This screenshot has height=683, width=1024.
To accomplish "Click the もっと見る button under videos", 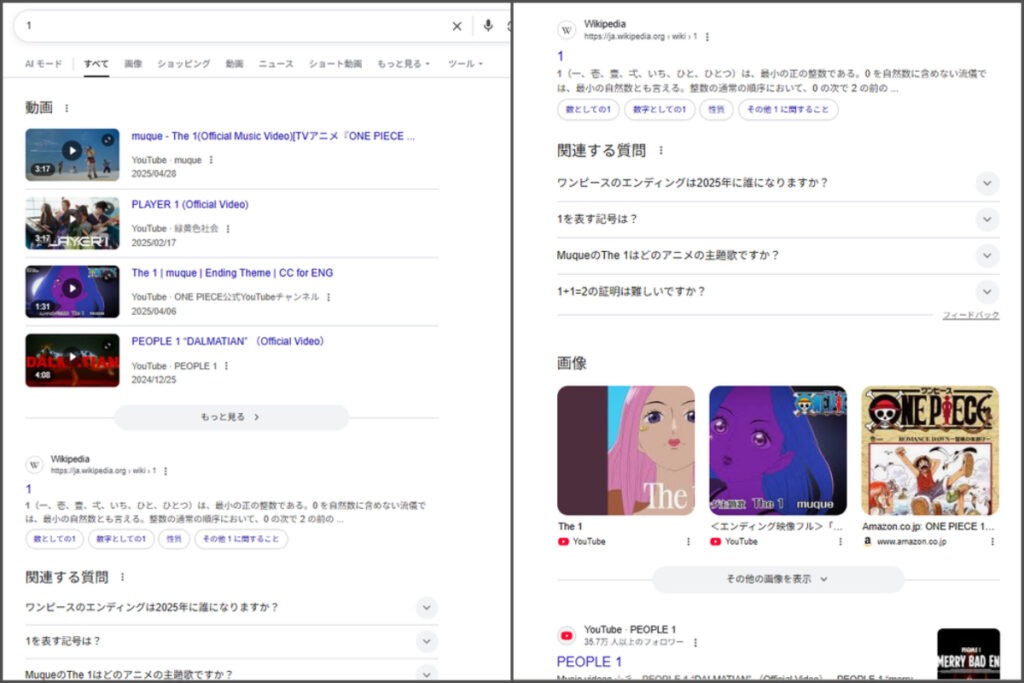I will click(x=231, y=417).
